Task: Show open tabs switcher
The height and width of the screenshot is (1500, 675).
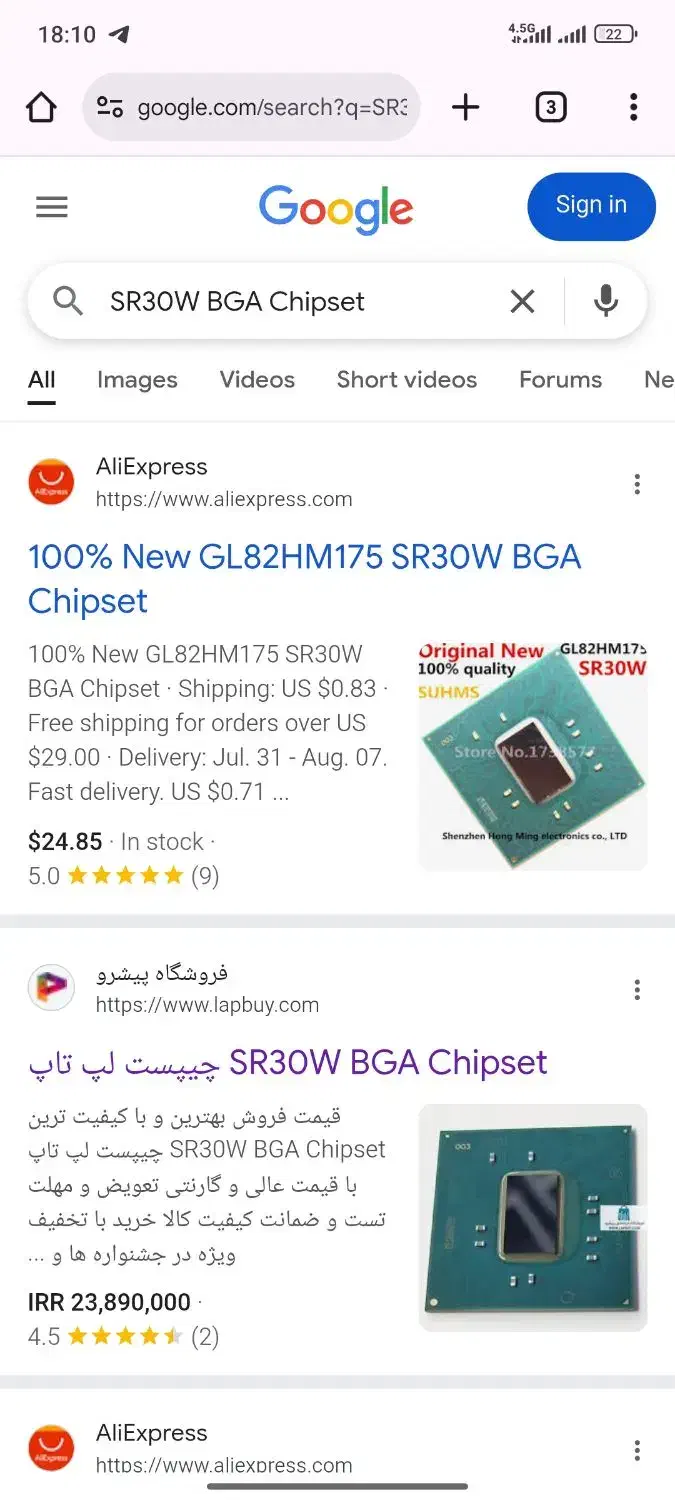Action: [x=551, y=107]
